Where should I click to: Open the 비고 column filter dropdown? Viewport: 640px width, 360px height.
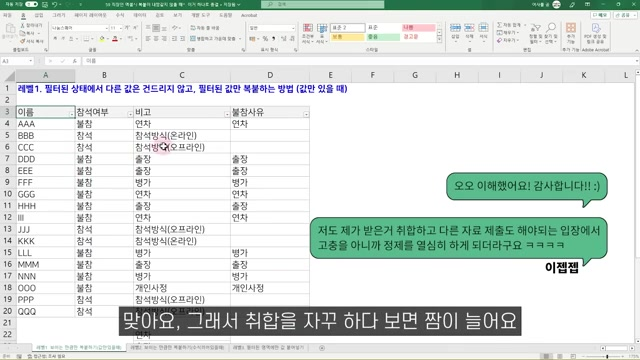click(x=227, y=114)
